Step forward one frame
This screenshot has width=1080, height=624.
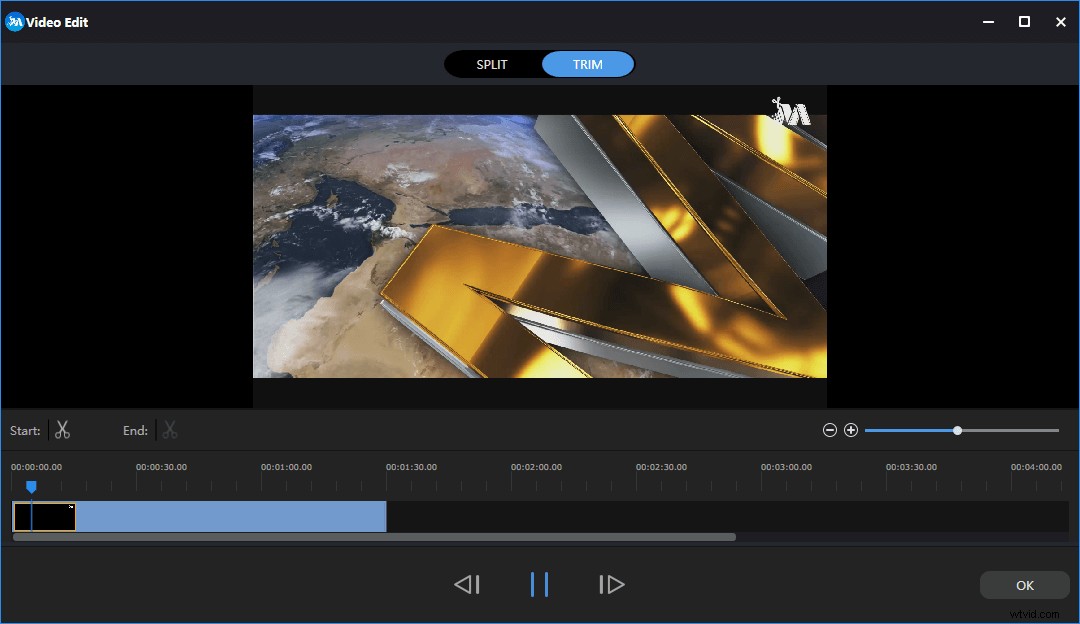click(x=612, y=584)
